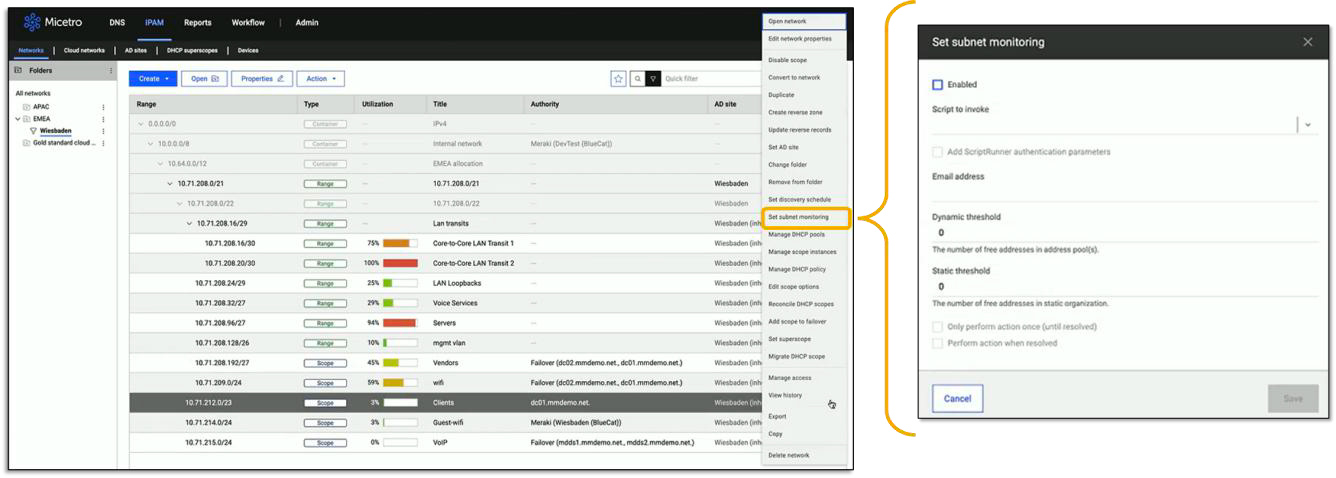1336x478 pixels.
Task: Click the Properties toolbar button
Action: [x=262, y=78]
